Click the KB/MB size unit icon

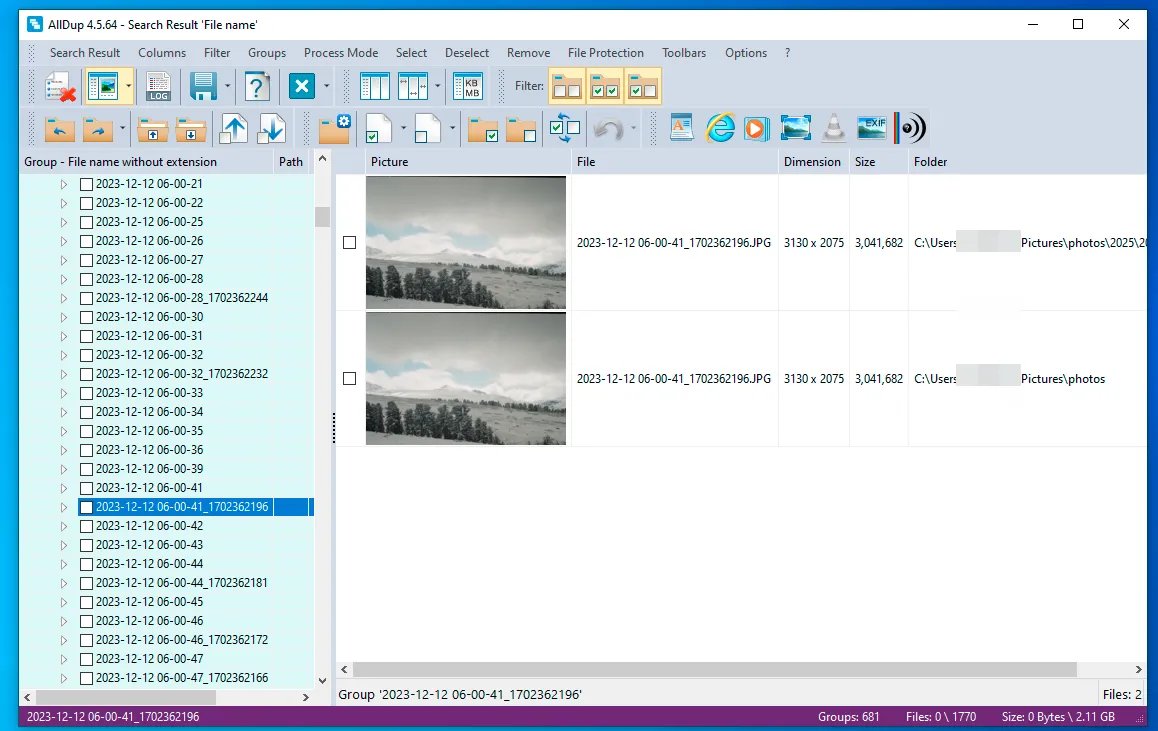[467, 87]
